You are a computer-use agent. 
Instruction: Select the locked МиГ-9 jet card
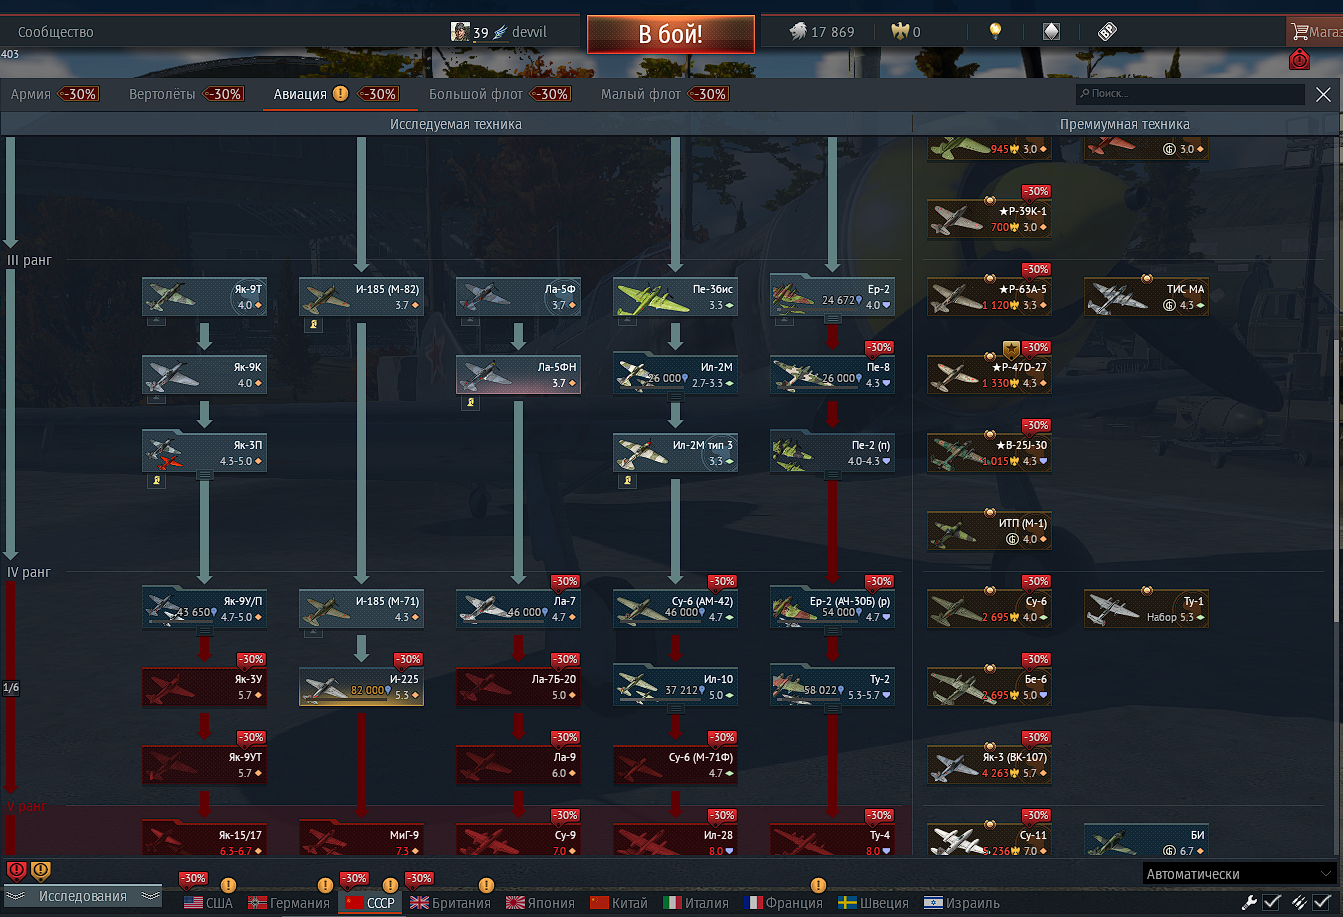(362, 839)
